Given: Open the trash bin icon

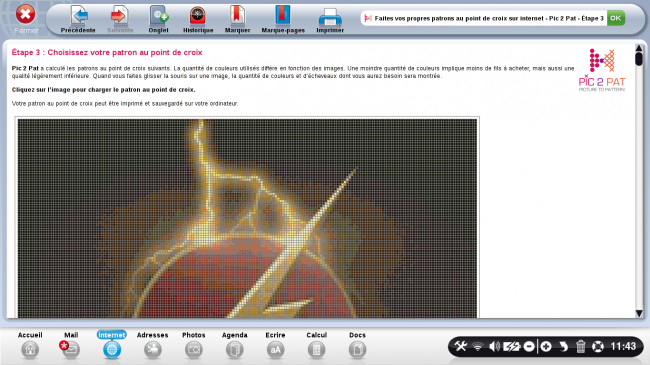Looking at the screenshot, I should click(580, 346).
